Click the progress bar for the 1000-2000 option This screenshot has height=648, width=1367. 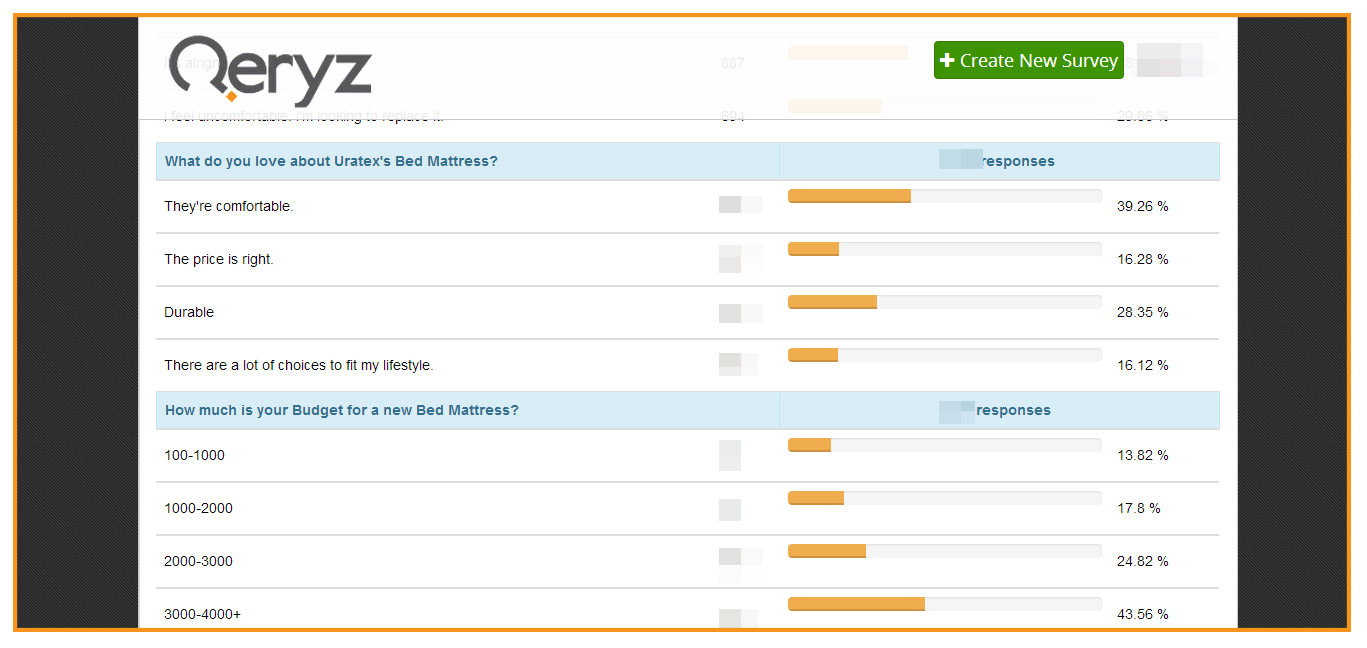[x=944, y=497]
